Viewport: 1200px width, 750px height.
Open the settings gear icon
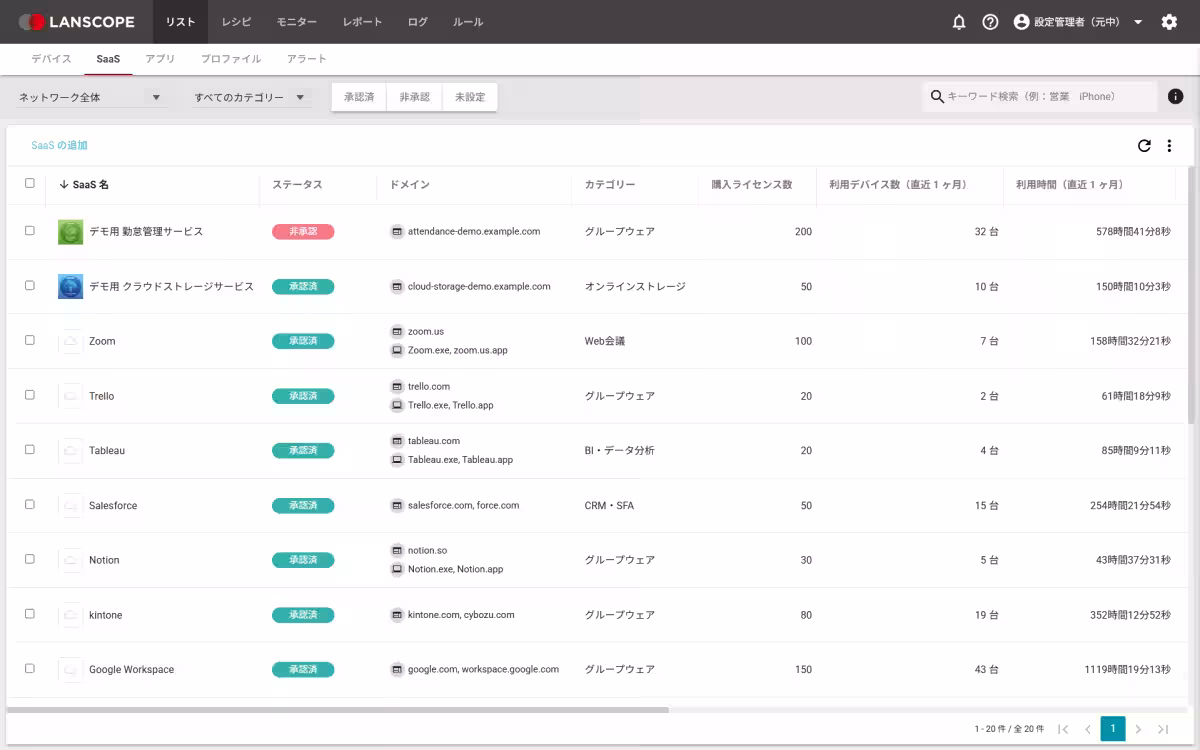coord(1169,22)
